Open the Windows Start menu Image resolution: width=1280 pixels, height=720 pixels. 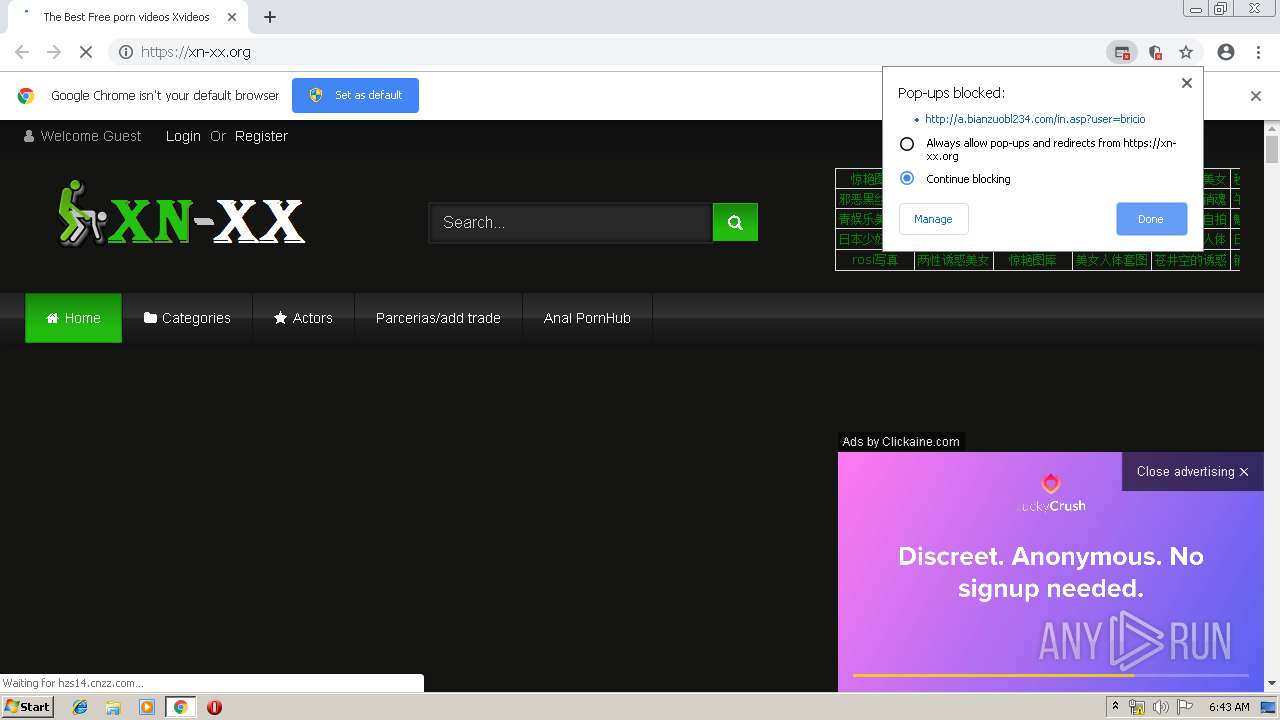[28, 707]
